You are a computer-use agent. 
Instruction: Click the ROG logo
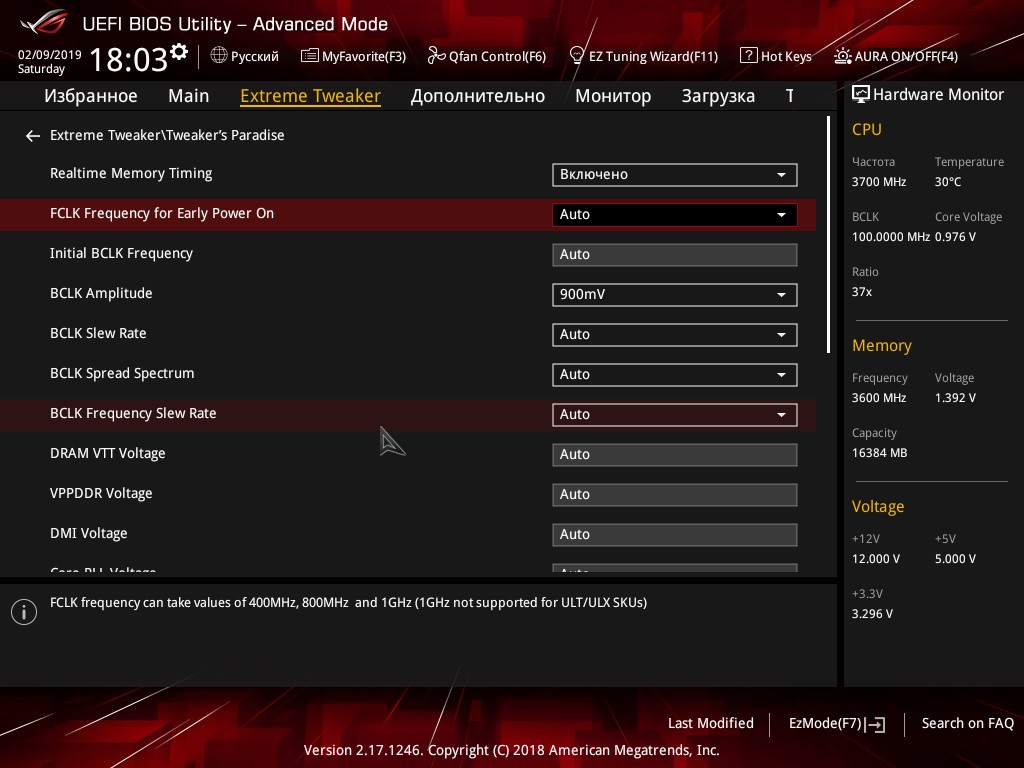(x=43, y=22)
